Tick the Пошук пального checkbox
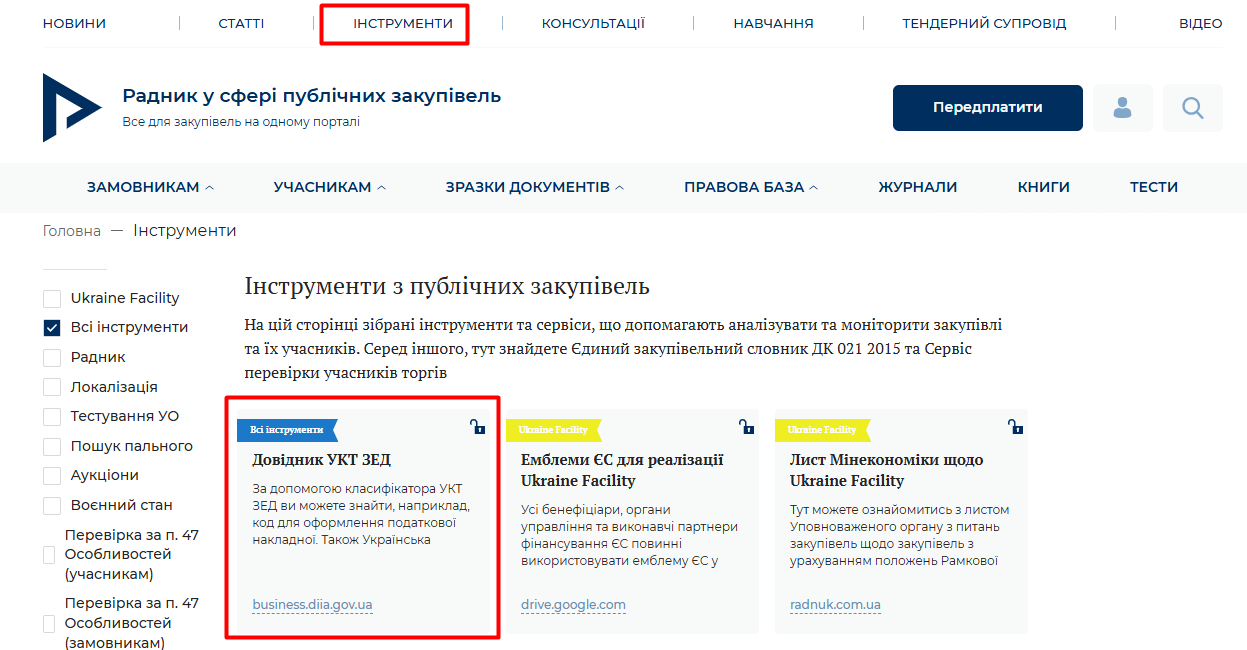This screenshot has width=1247, height=650. pos(52,446)
